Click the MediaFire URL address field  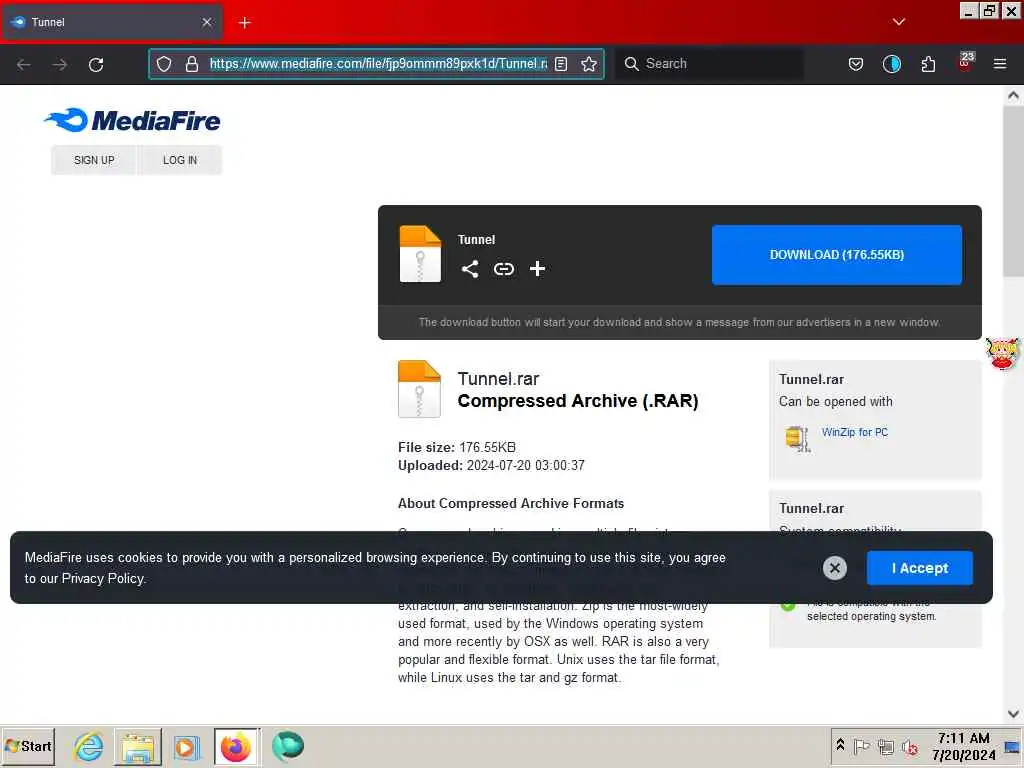point(378,64)
